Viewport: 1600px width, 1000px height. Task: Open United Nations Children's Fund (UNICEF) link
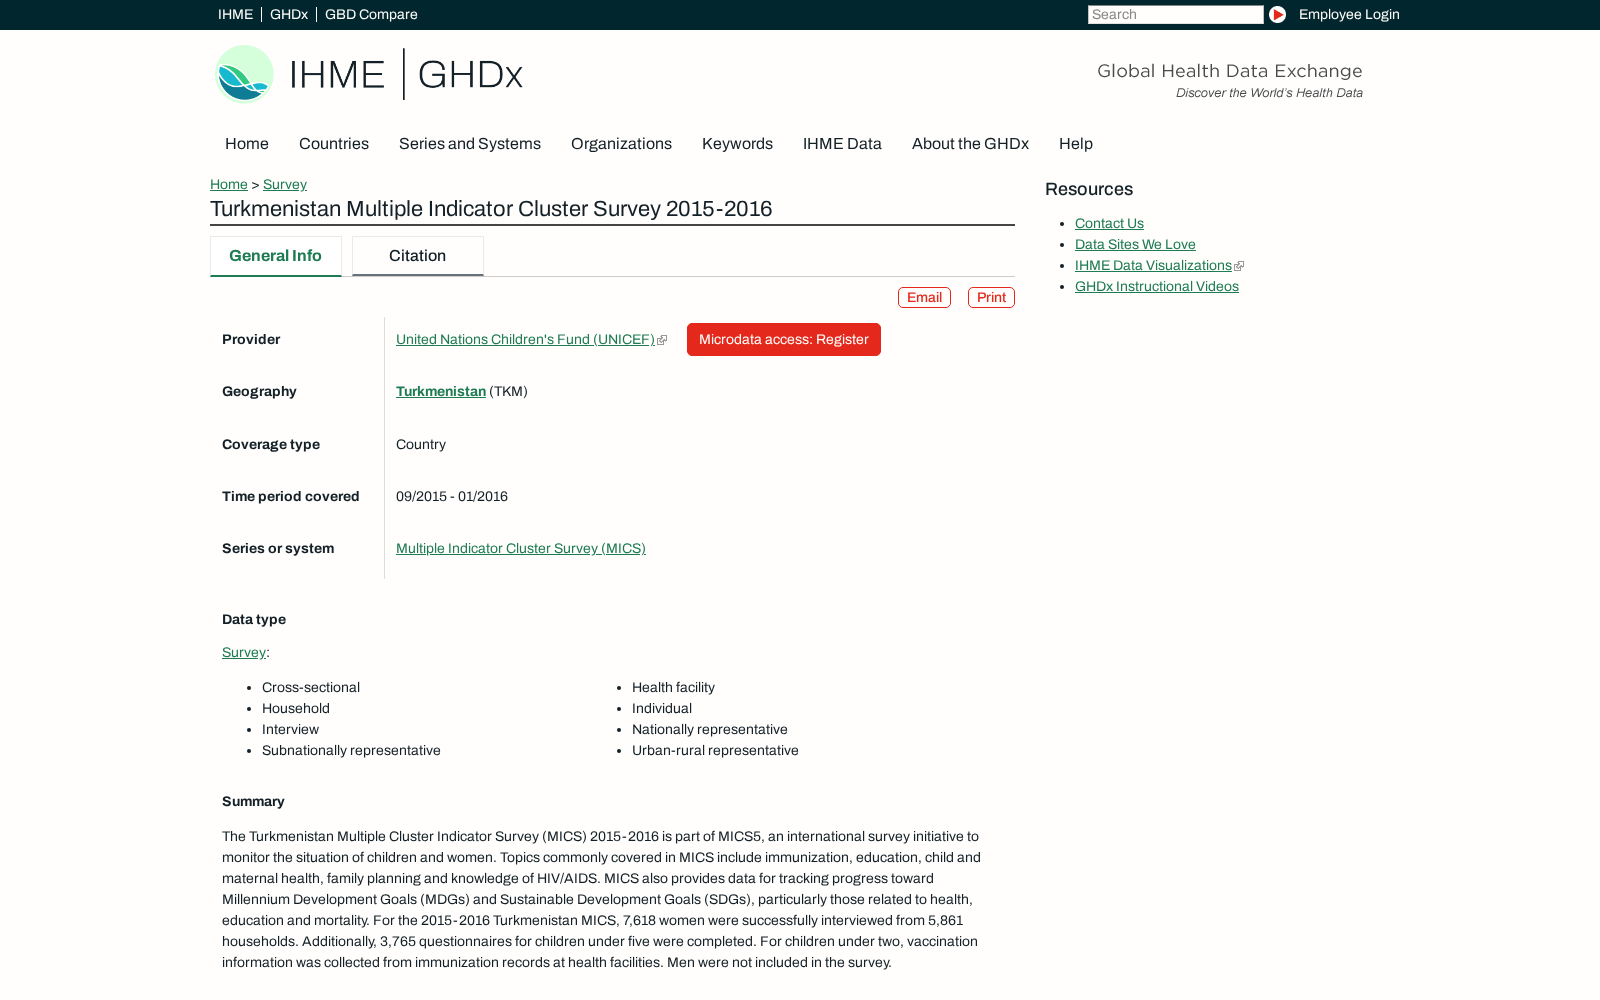(525, 340)
